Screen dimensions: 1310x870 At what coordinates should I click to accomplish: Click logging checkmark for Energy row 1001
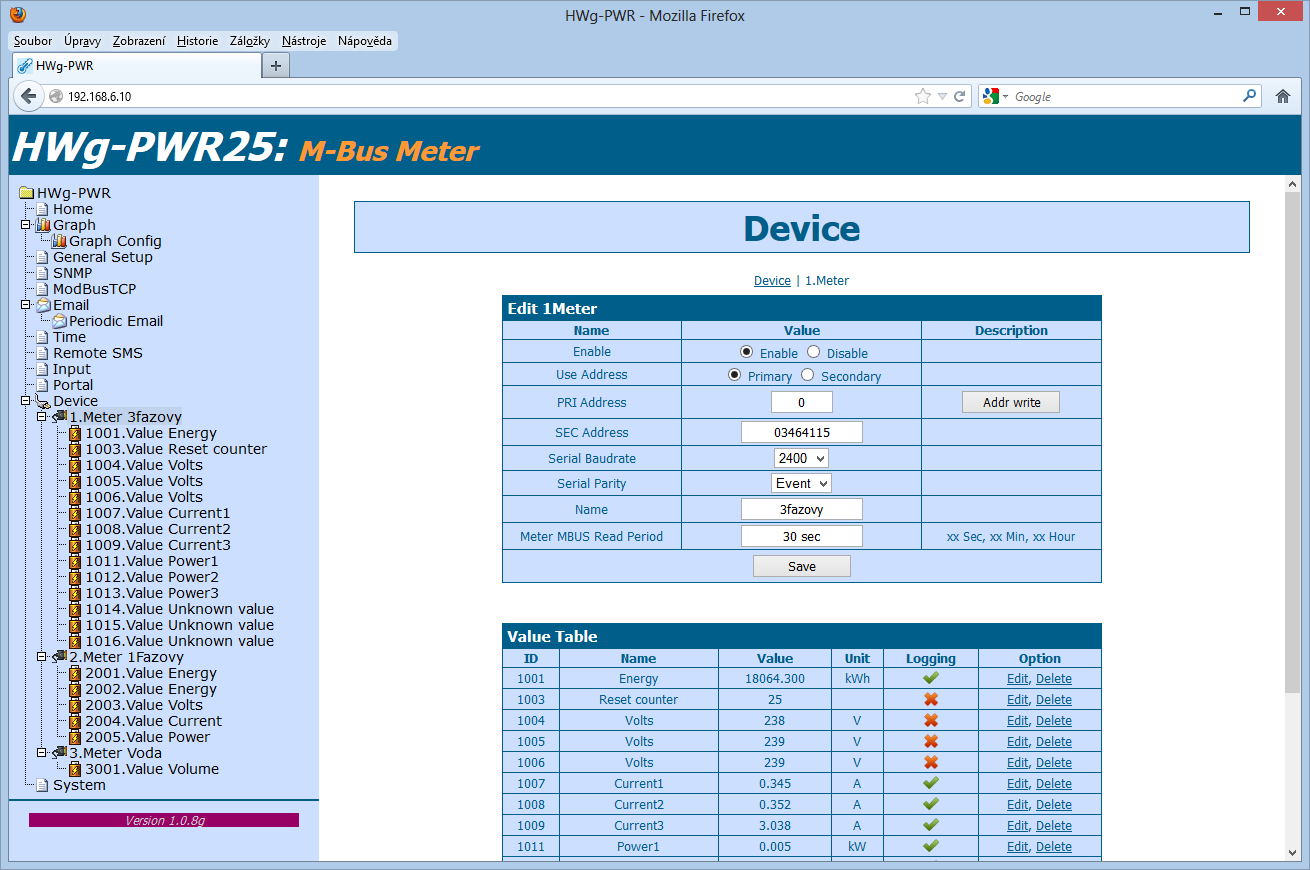pos(931,678)
